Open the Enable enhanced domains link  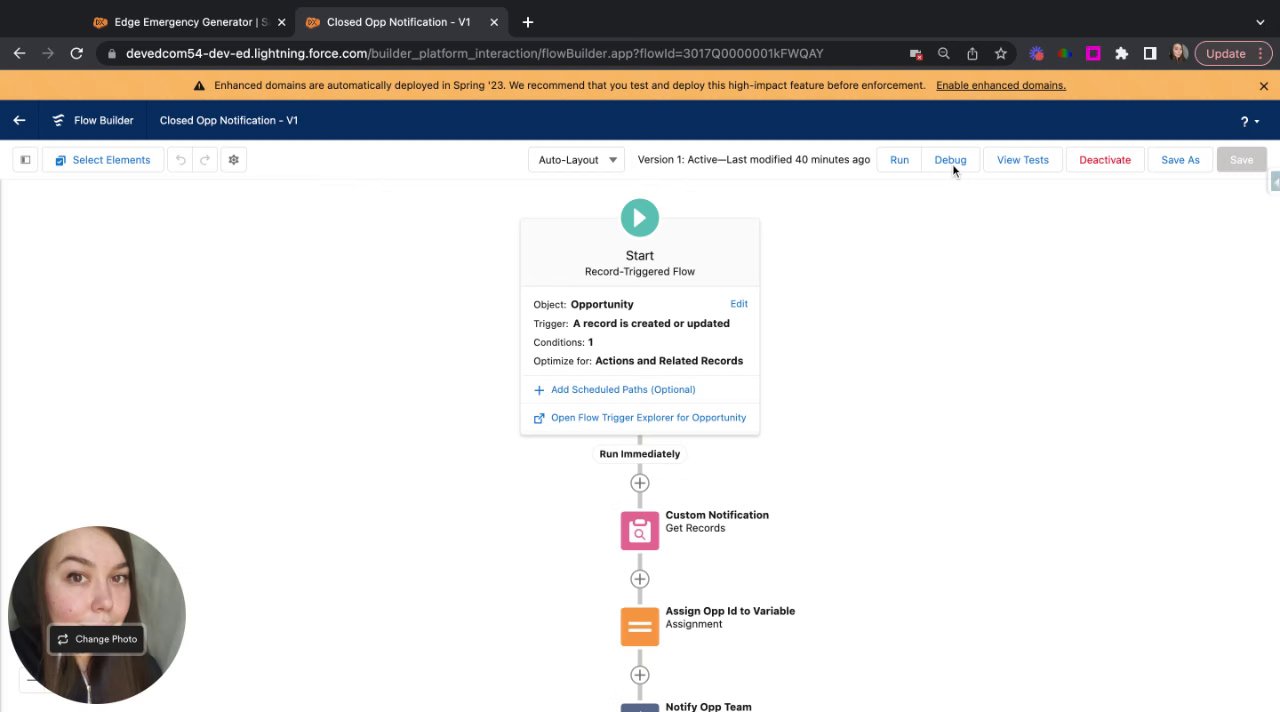click(x=1000, y=85)
